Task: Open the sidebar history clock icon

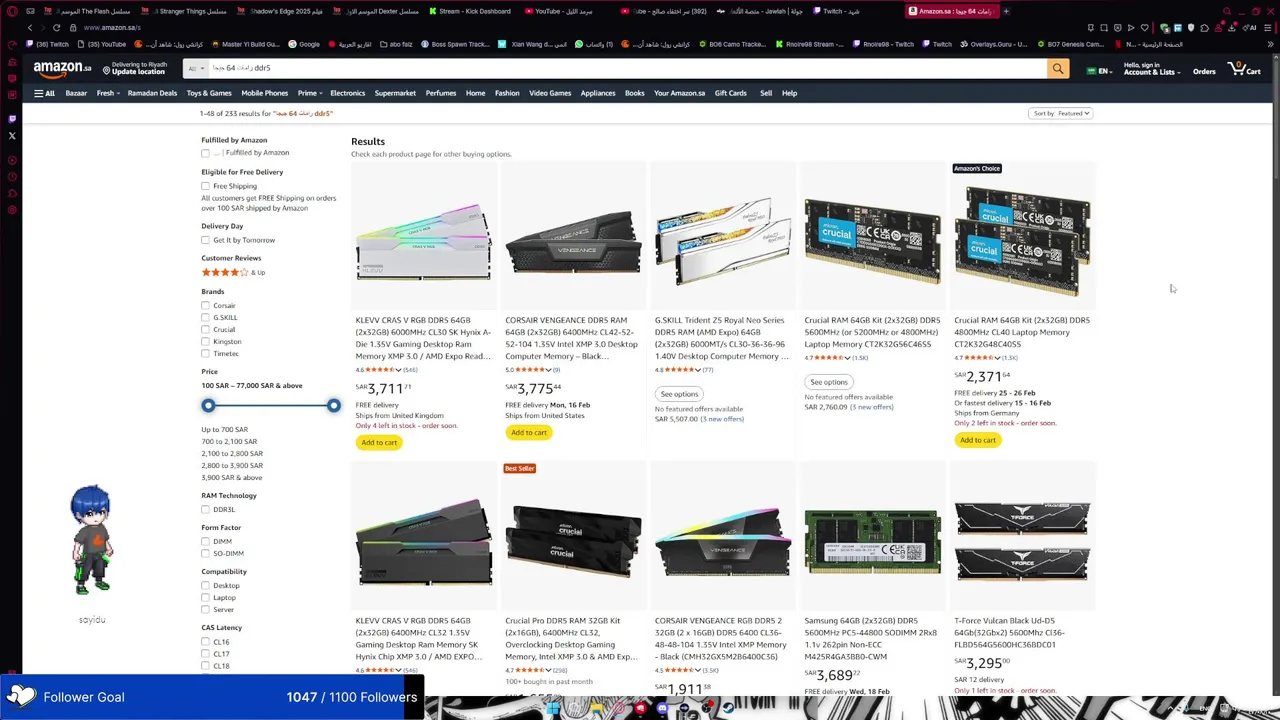Action: point(12,176)
